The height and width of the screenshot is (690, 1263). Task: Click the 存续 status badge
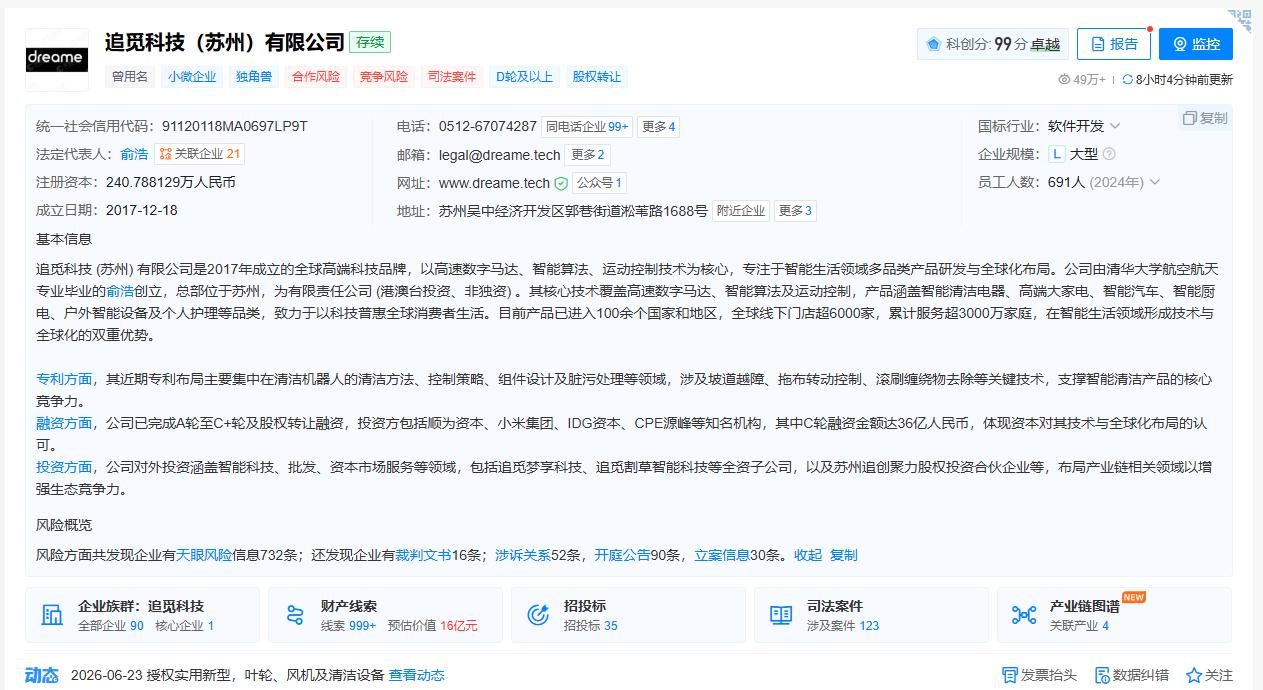pyautogui.click(x=370, y=42)
